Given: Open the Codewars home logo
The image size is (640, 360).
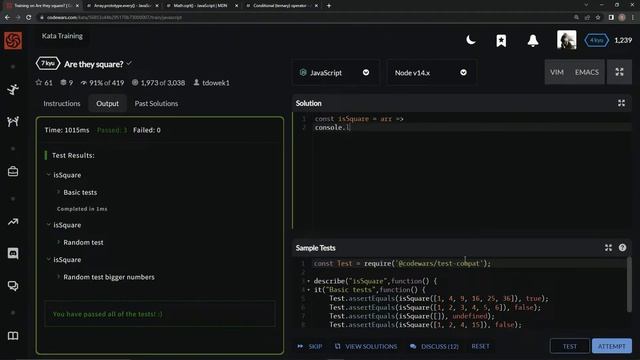Looking at the screenshot, I should (x=13, y=40).
